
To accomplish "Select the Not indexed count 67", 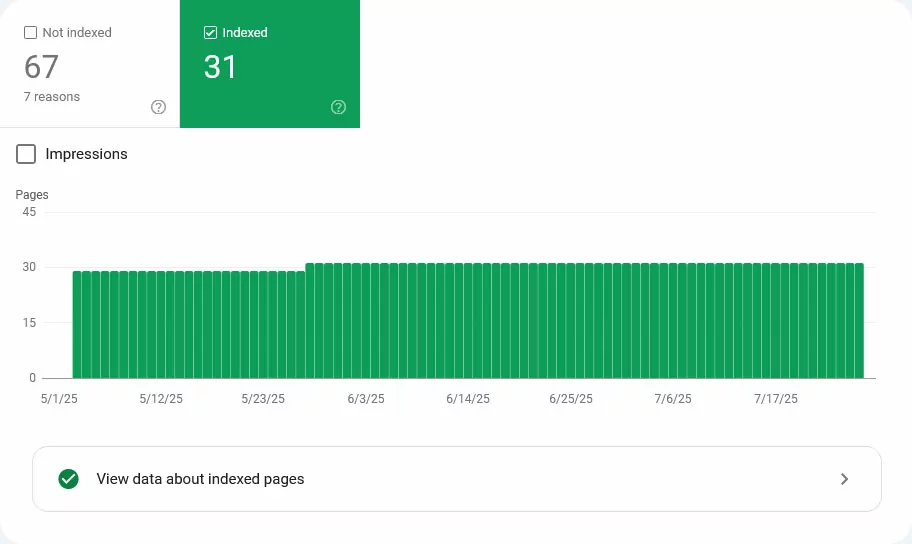I will (41, 67).
